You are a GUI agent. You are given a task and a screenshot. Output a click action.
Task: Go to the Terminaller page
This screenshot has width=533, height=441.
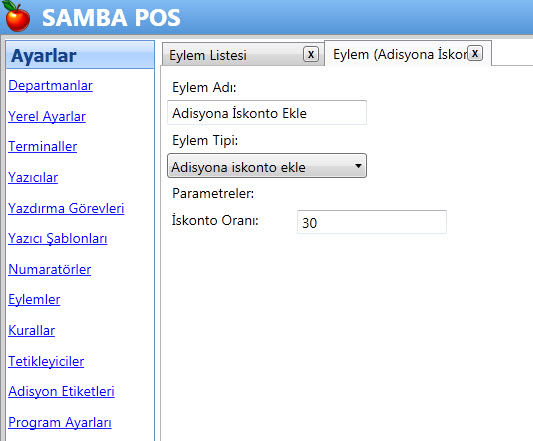click(x=42, y=147)
